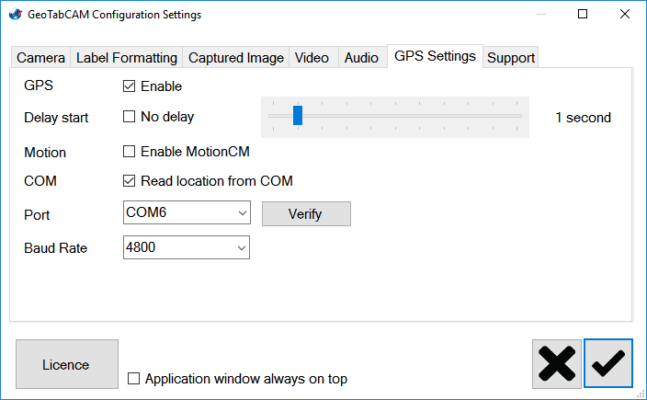Image resolution: width=647 pixels, height=400 pixels.
Task: Open the Label Formatting tab
Action: [126, 58]
